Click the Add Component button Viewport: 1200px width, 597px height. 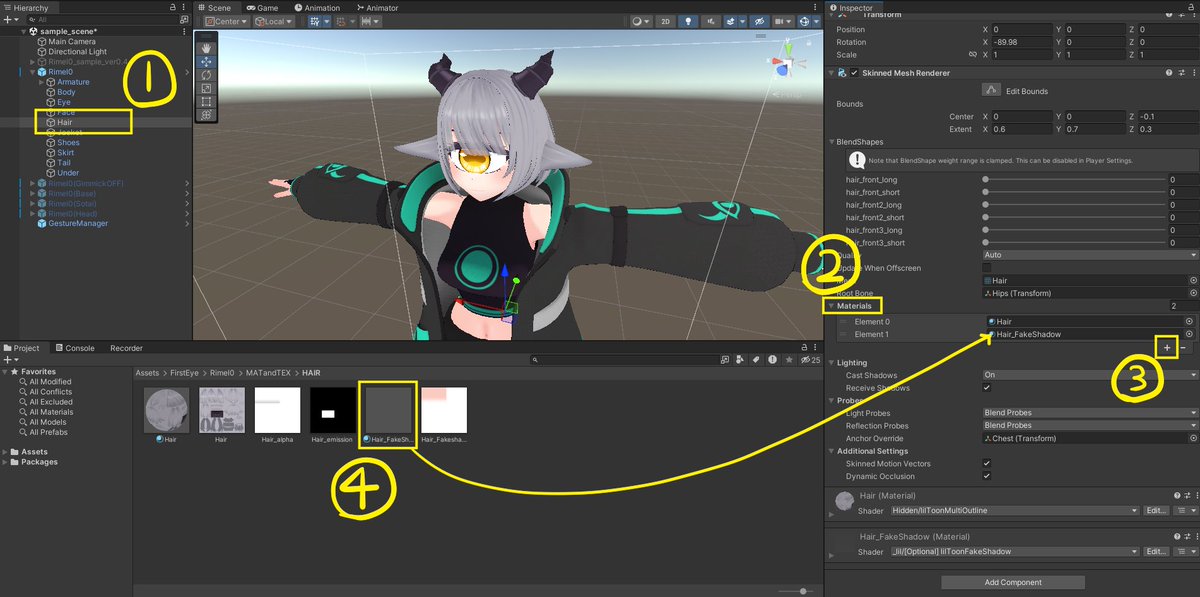click(1012, 582)
